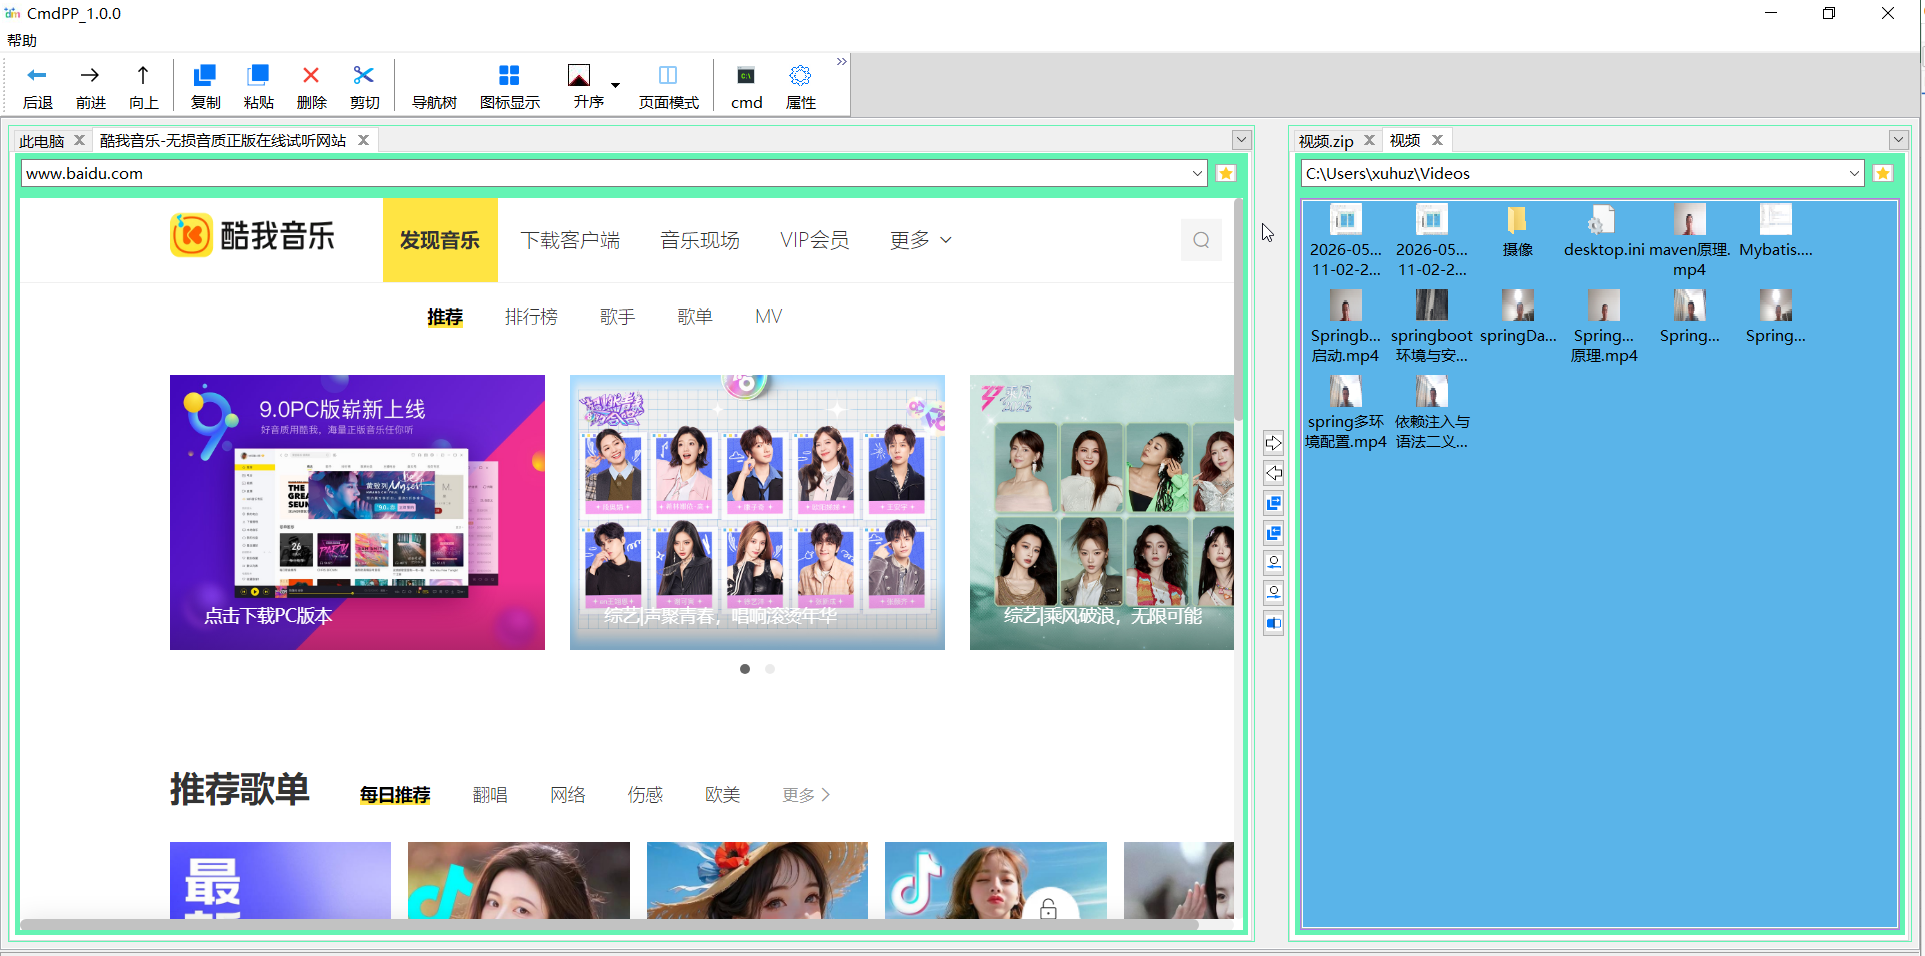Viewport: 1925px width, 956px height.
Task: Close the 此电脑 tab
Action: pos(80,140)
